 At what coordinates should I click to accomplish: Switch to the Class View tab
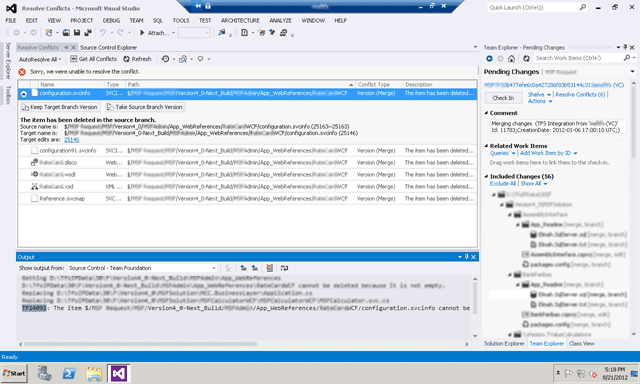582,344
